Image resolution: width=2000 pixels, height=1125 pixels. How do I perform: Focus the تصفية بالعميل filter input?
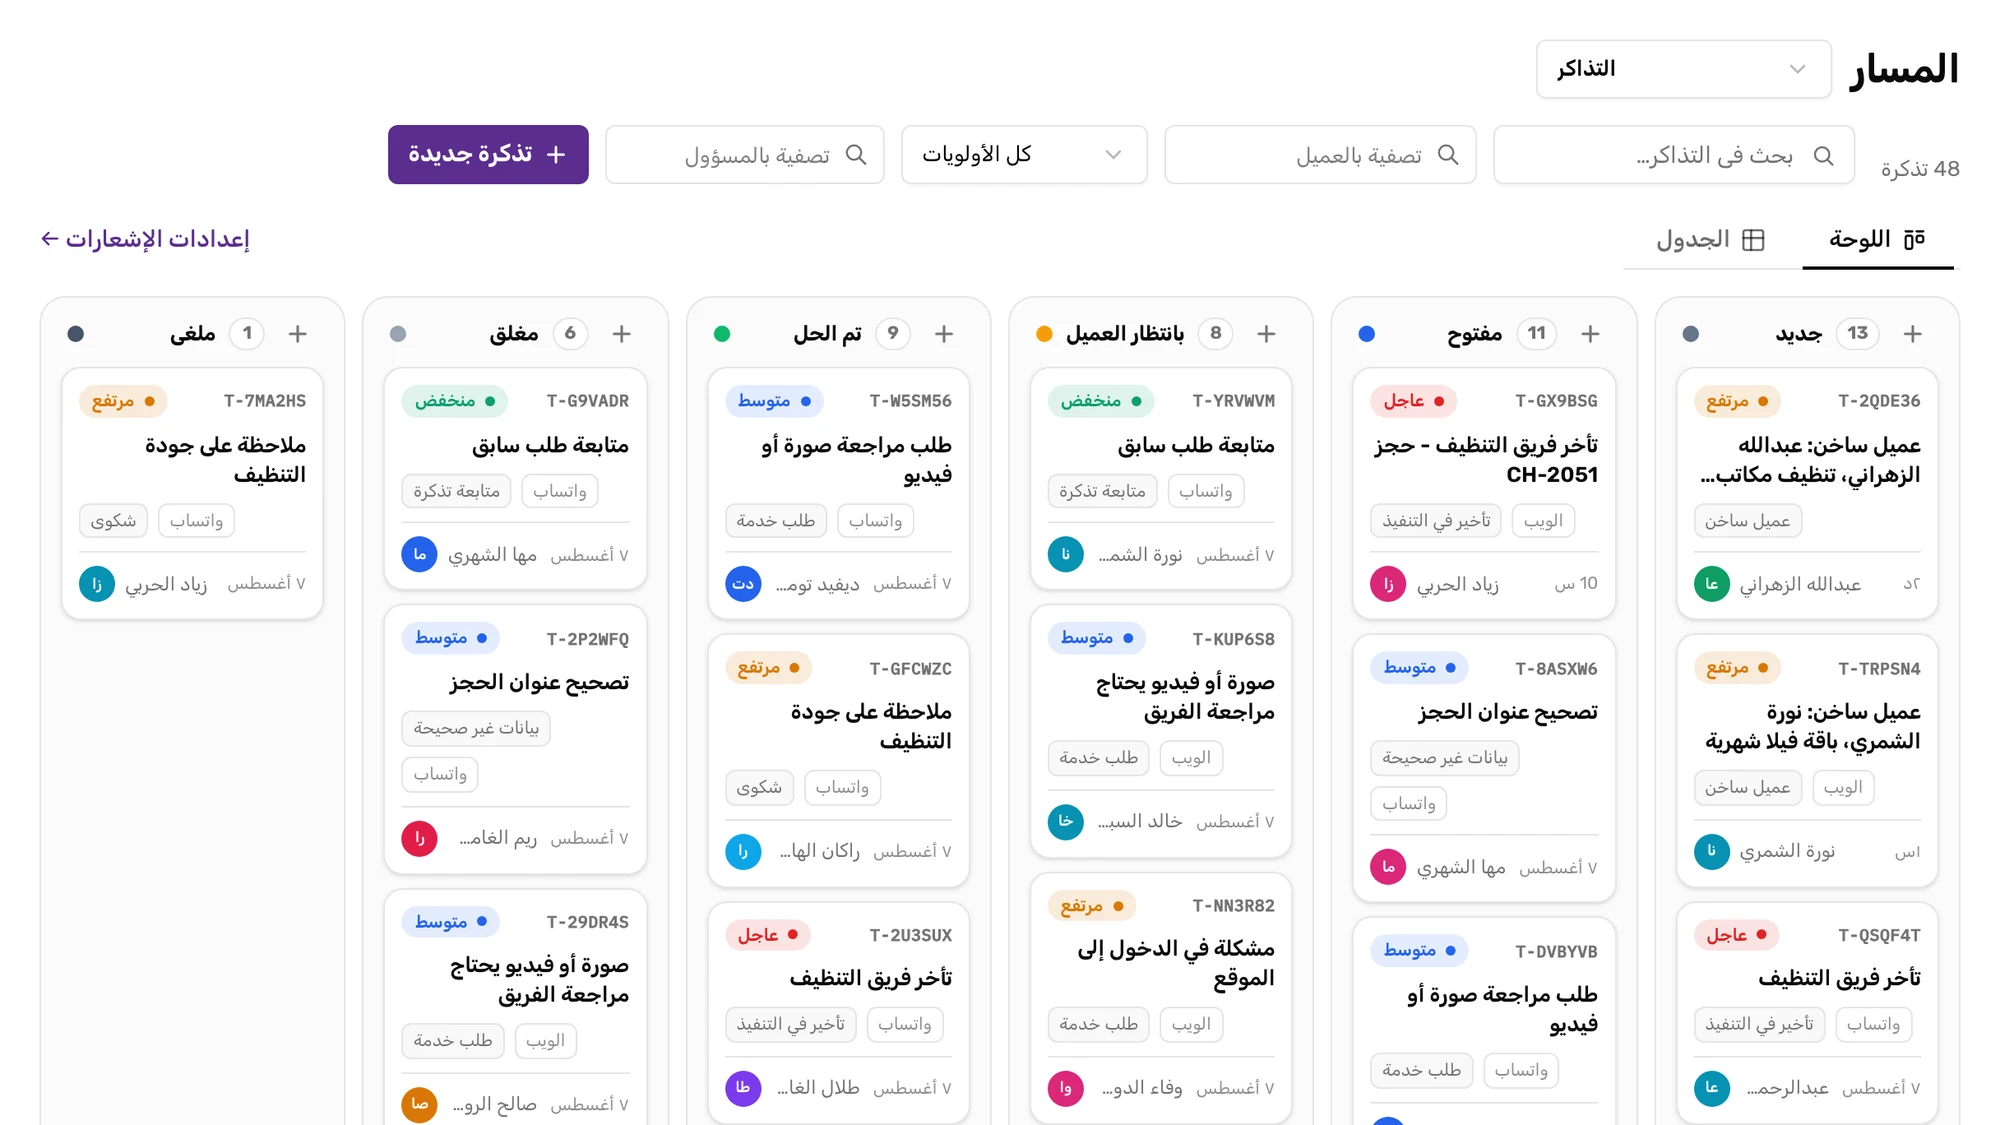(x=1320, y=155)
